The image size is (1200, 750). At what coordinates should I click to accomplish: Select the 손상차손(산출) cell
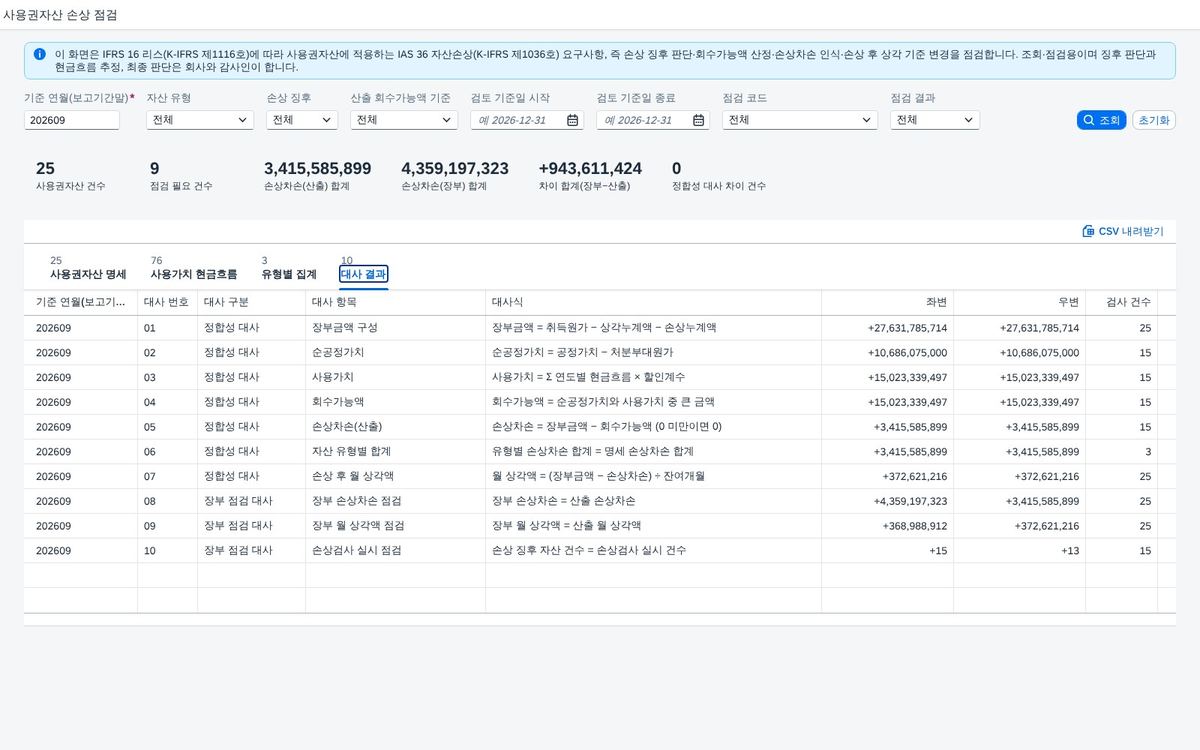[x=395, y=427]
